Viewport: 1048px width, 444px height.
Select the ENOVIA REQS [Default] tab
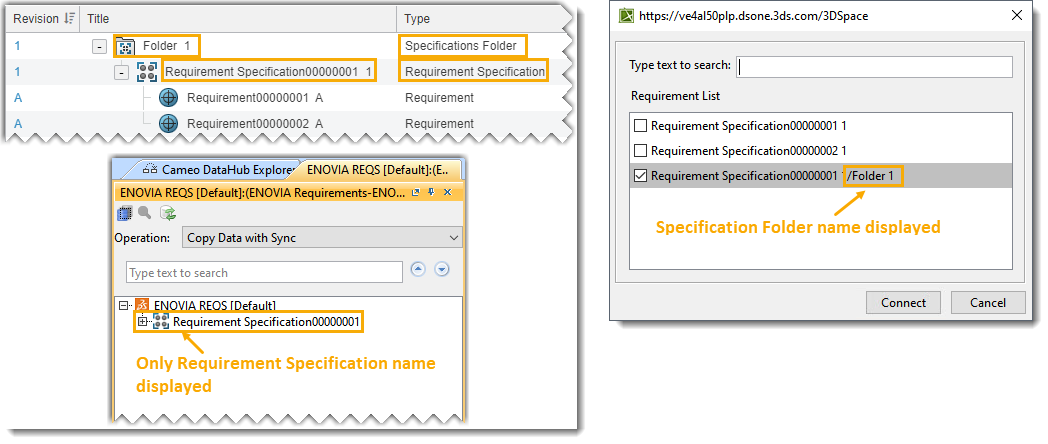pyautogui.click(x=380, y=170)
